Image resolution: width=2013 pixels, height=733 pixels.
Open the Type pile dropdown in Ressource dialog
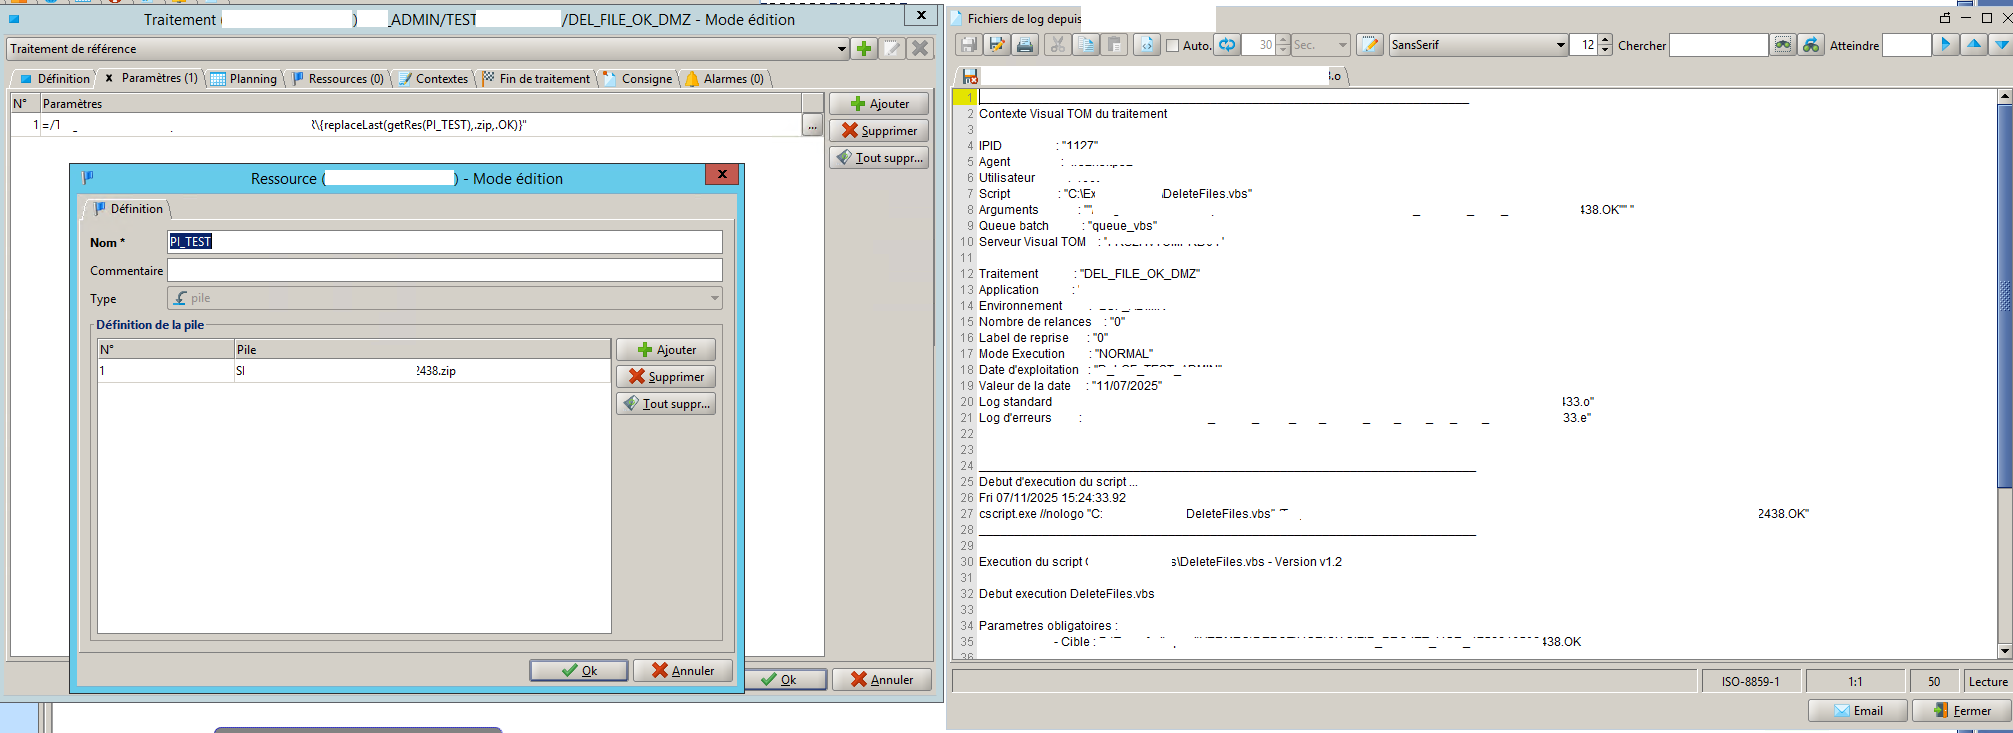pos(714,298)
